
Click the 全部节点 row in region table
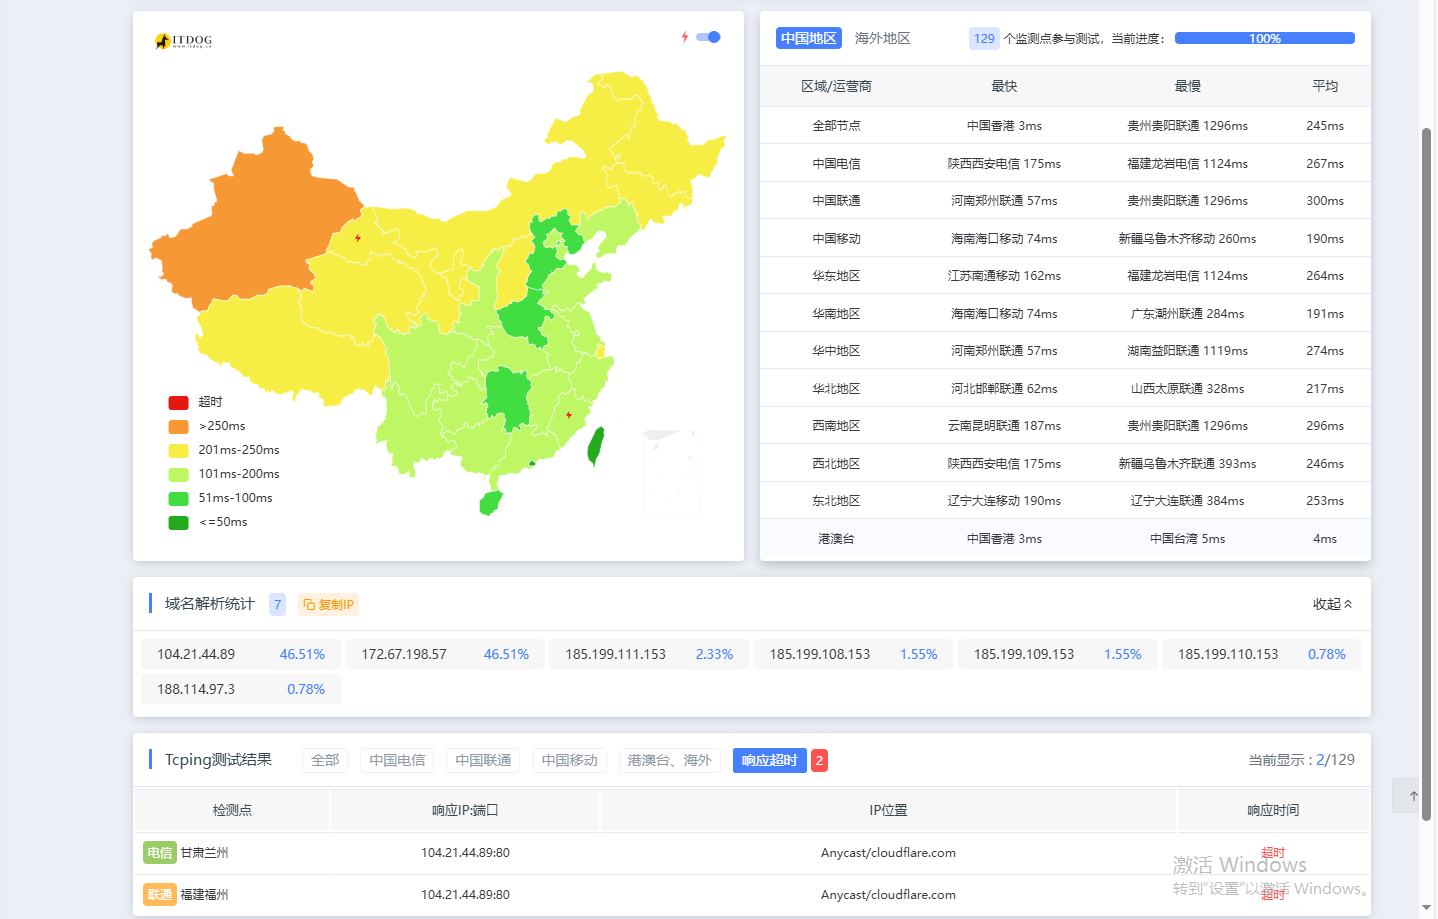(x=1065, y=126)
